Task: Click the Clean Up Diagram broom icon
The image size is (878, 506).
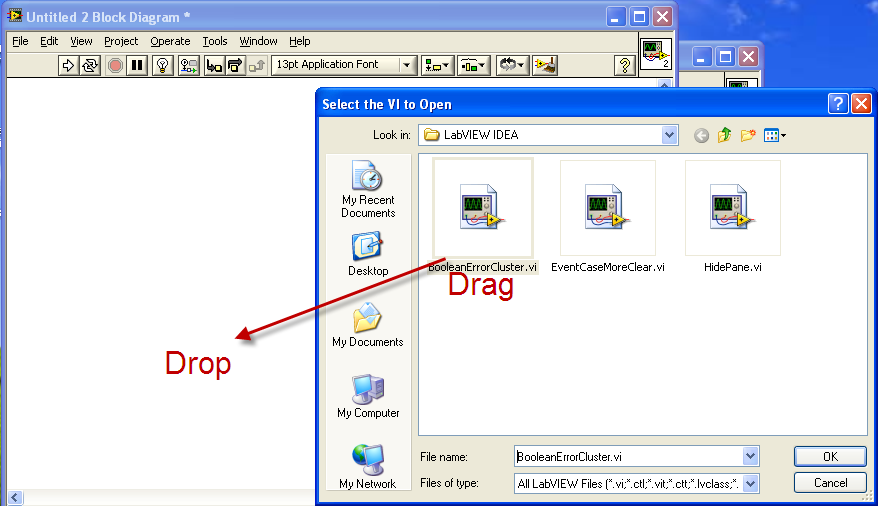Action: tap(545, 65)
